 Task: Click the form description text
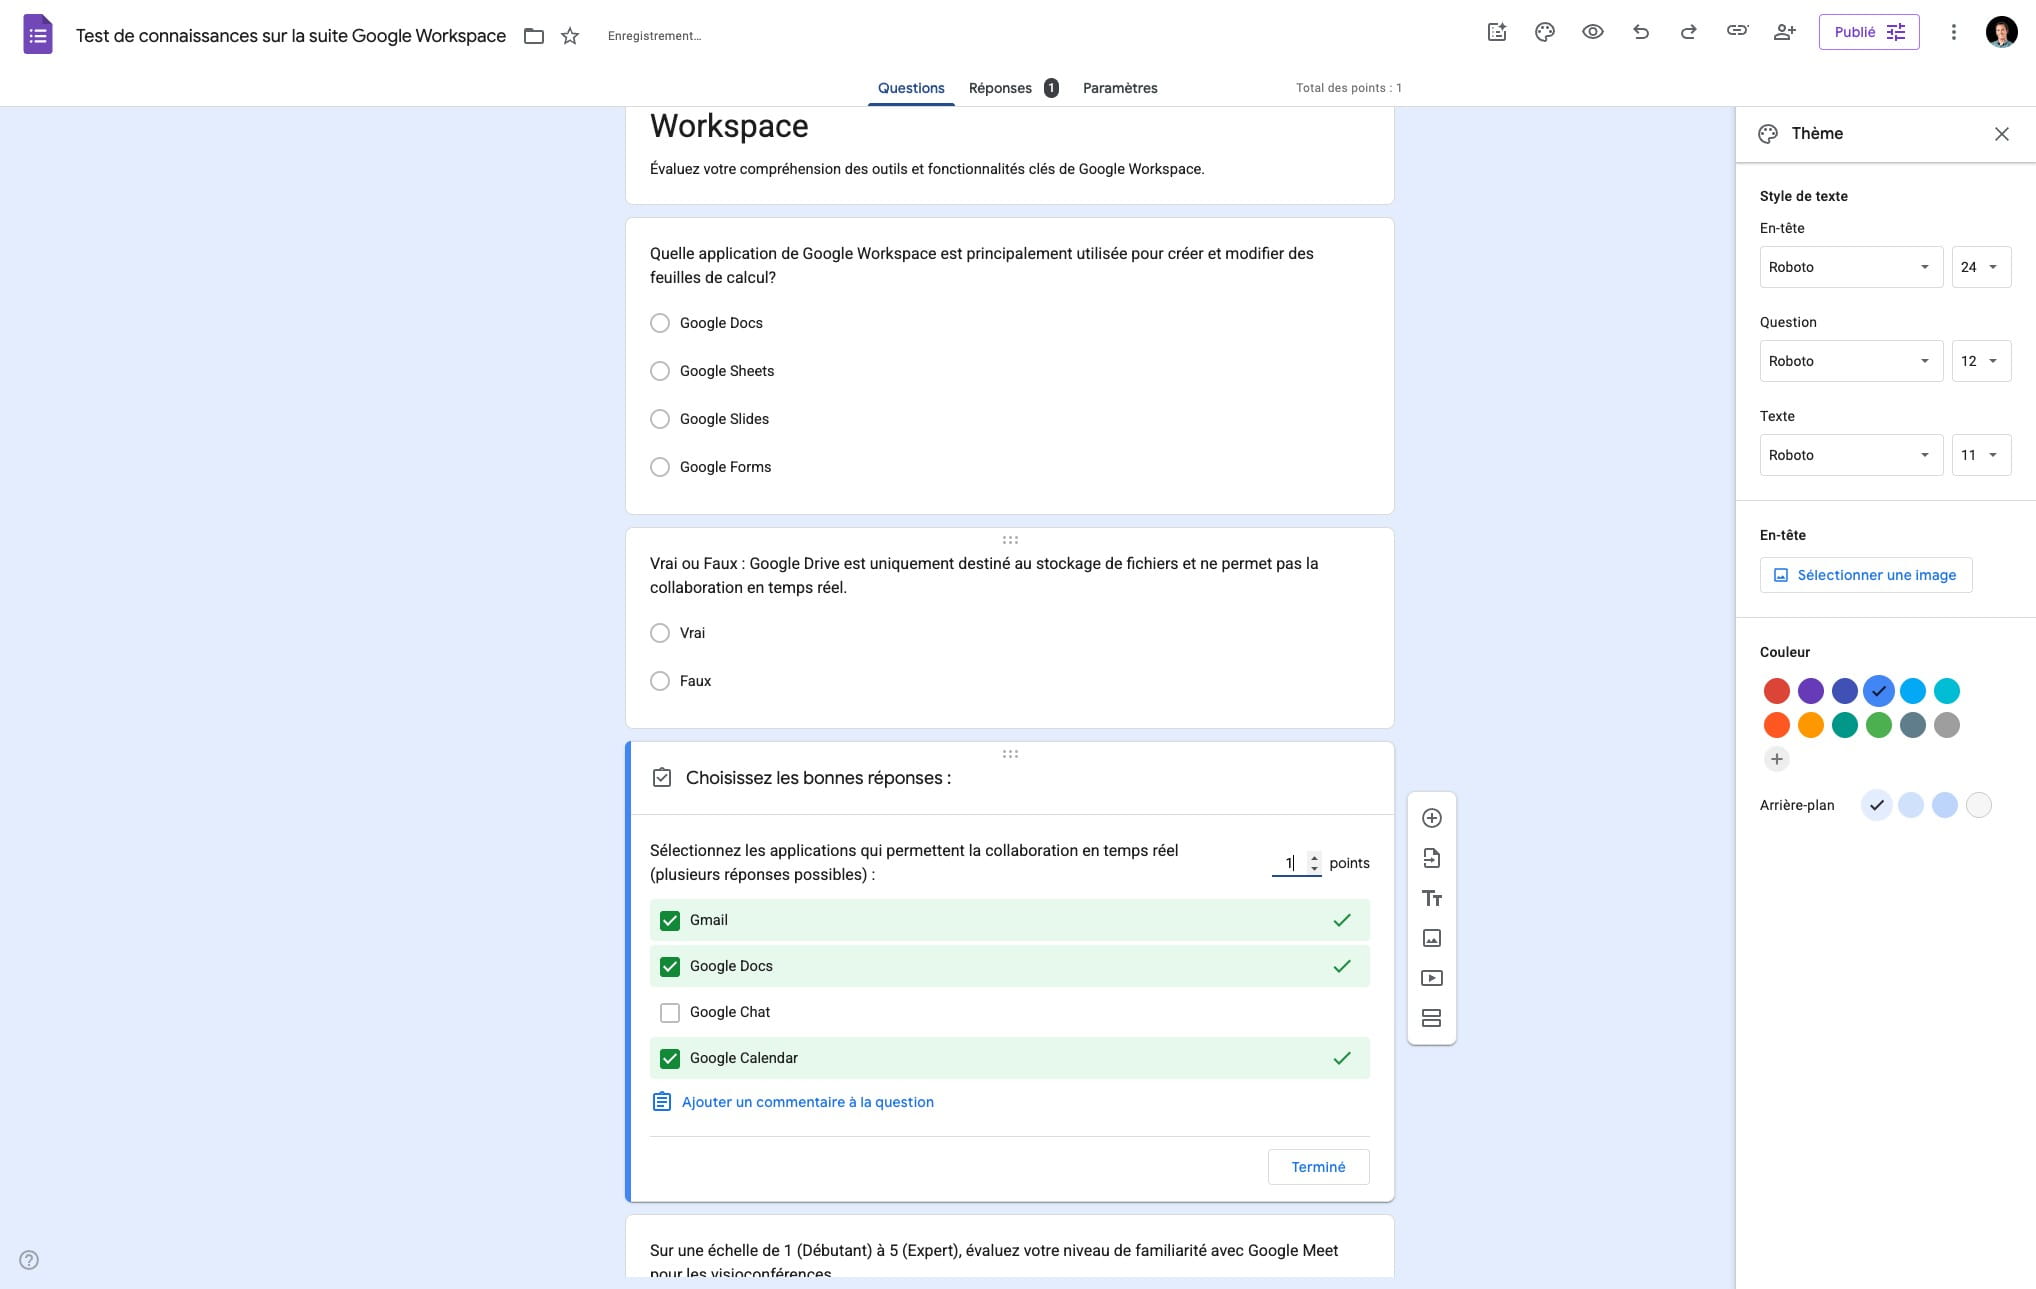point(927,169)
